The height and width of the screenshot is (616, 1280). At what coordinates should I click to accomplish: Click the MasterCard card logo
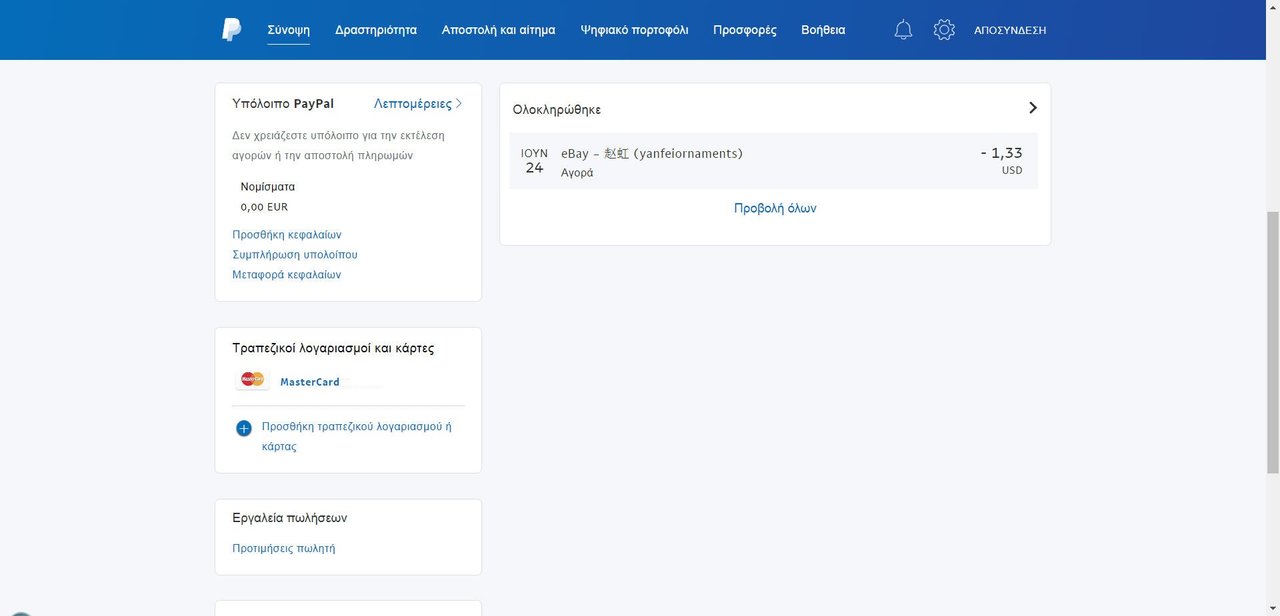tap(253, 380)
